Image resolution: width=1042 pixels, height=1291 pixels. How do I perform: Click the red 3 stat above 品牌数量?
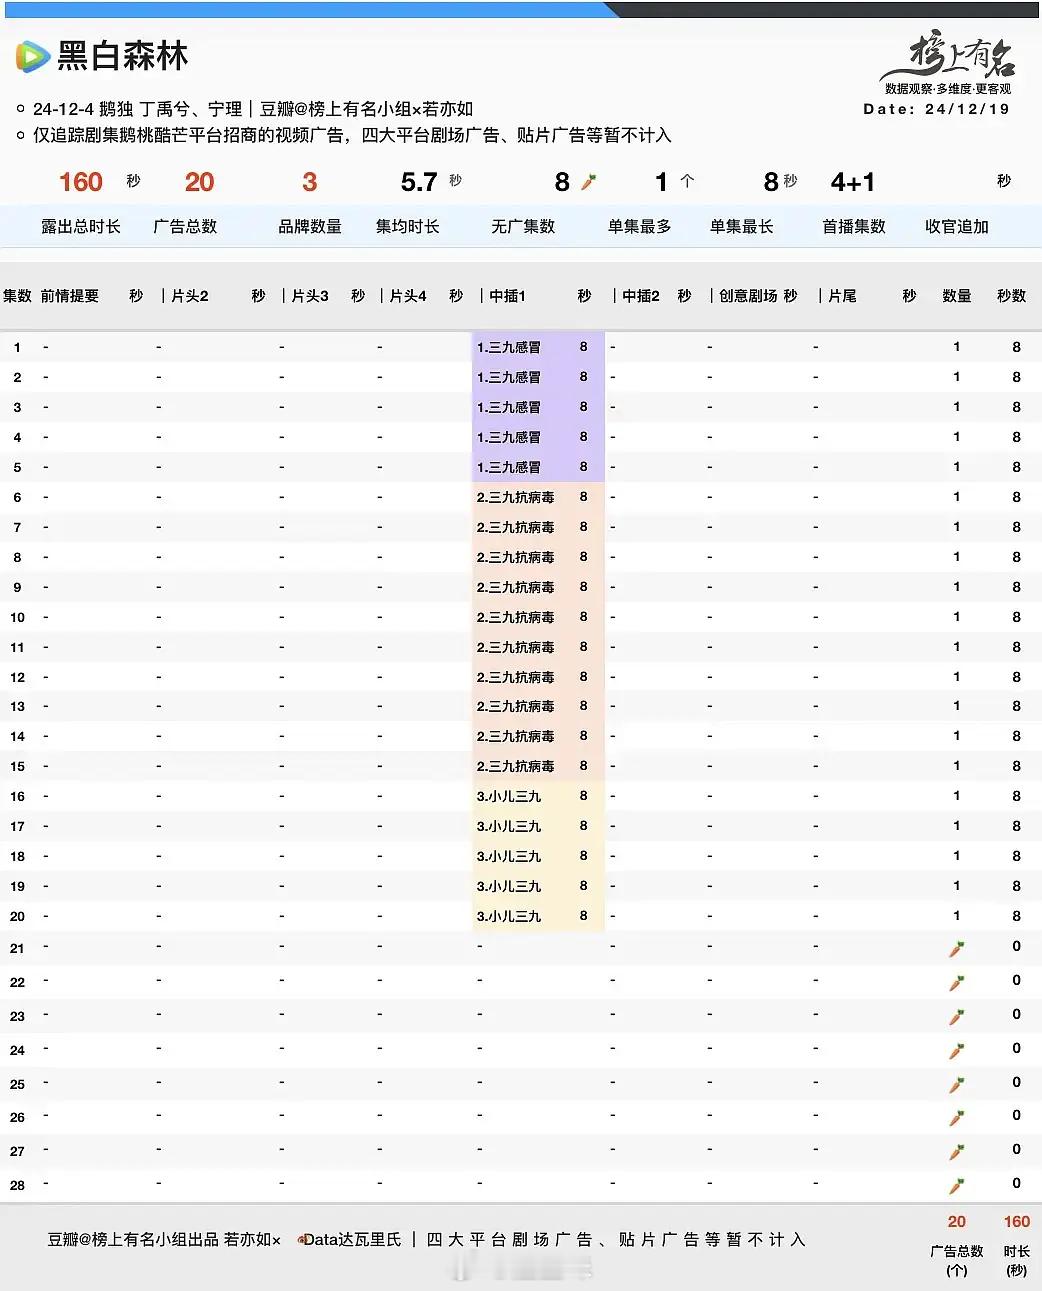click(309, 182)
